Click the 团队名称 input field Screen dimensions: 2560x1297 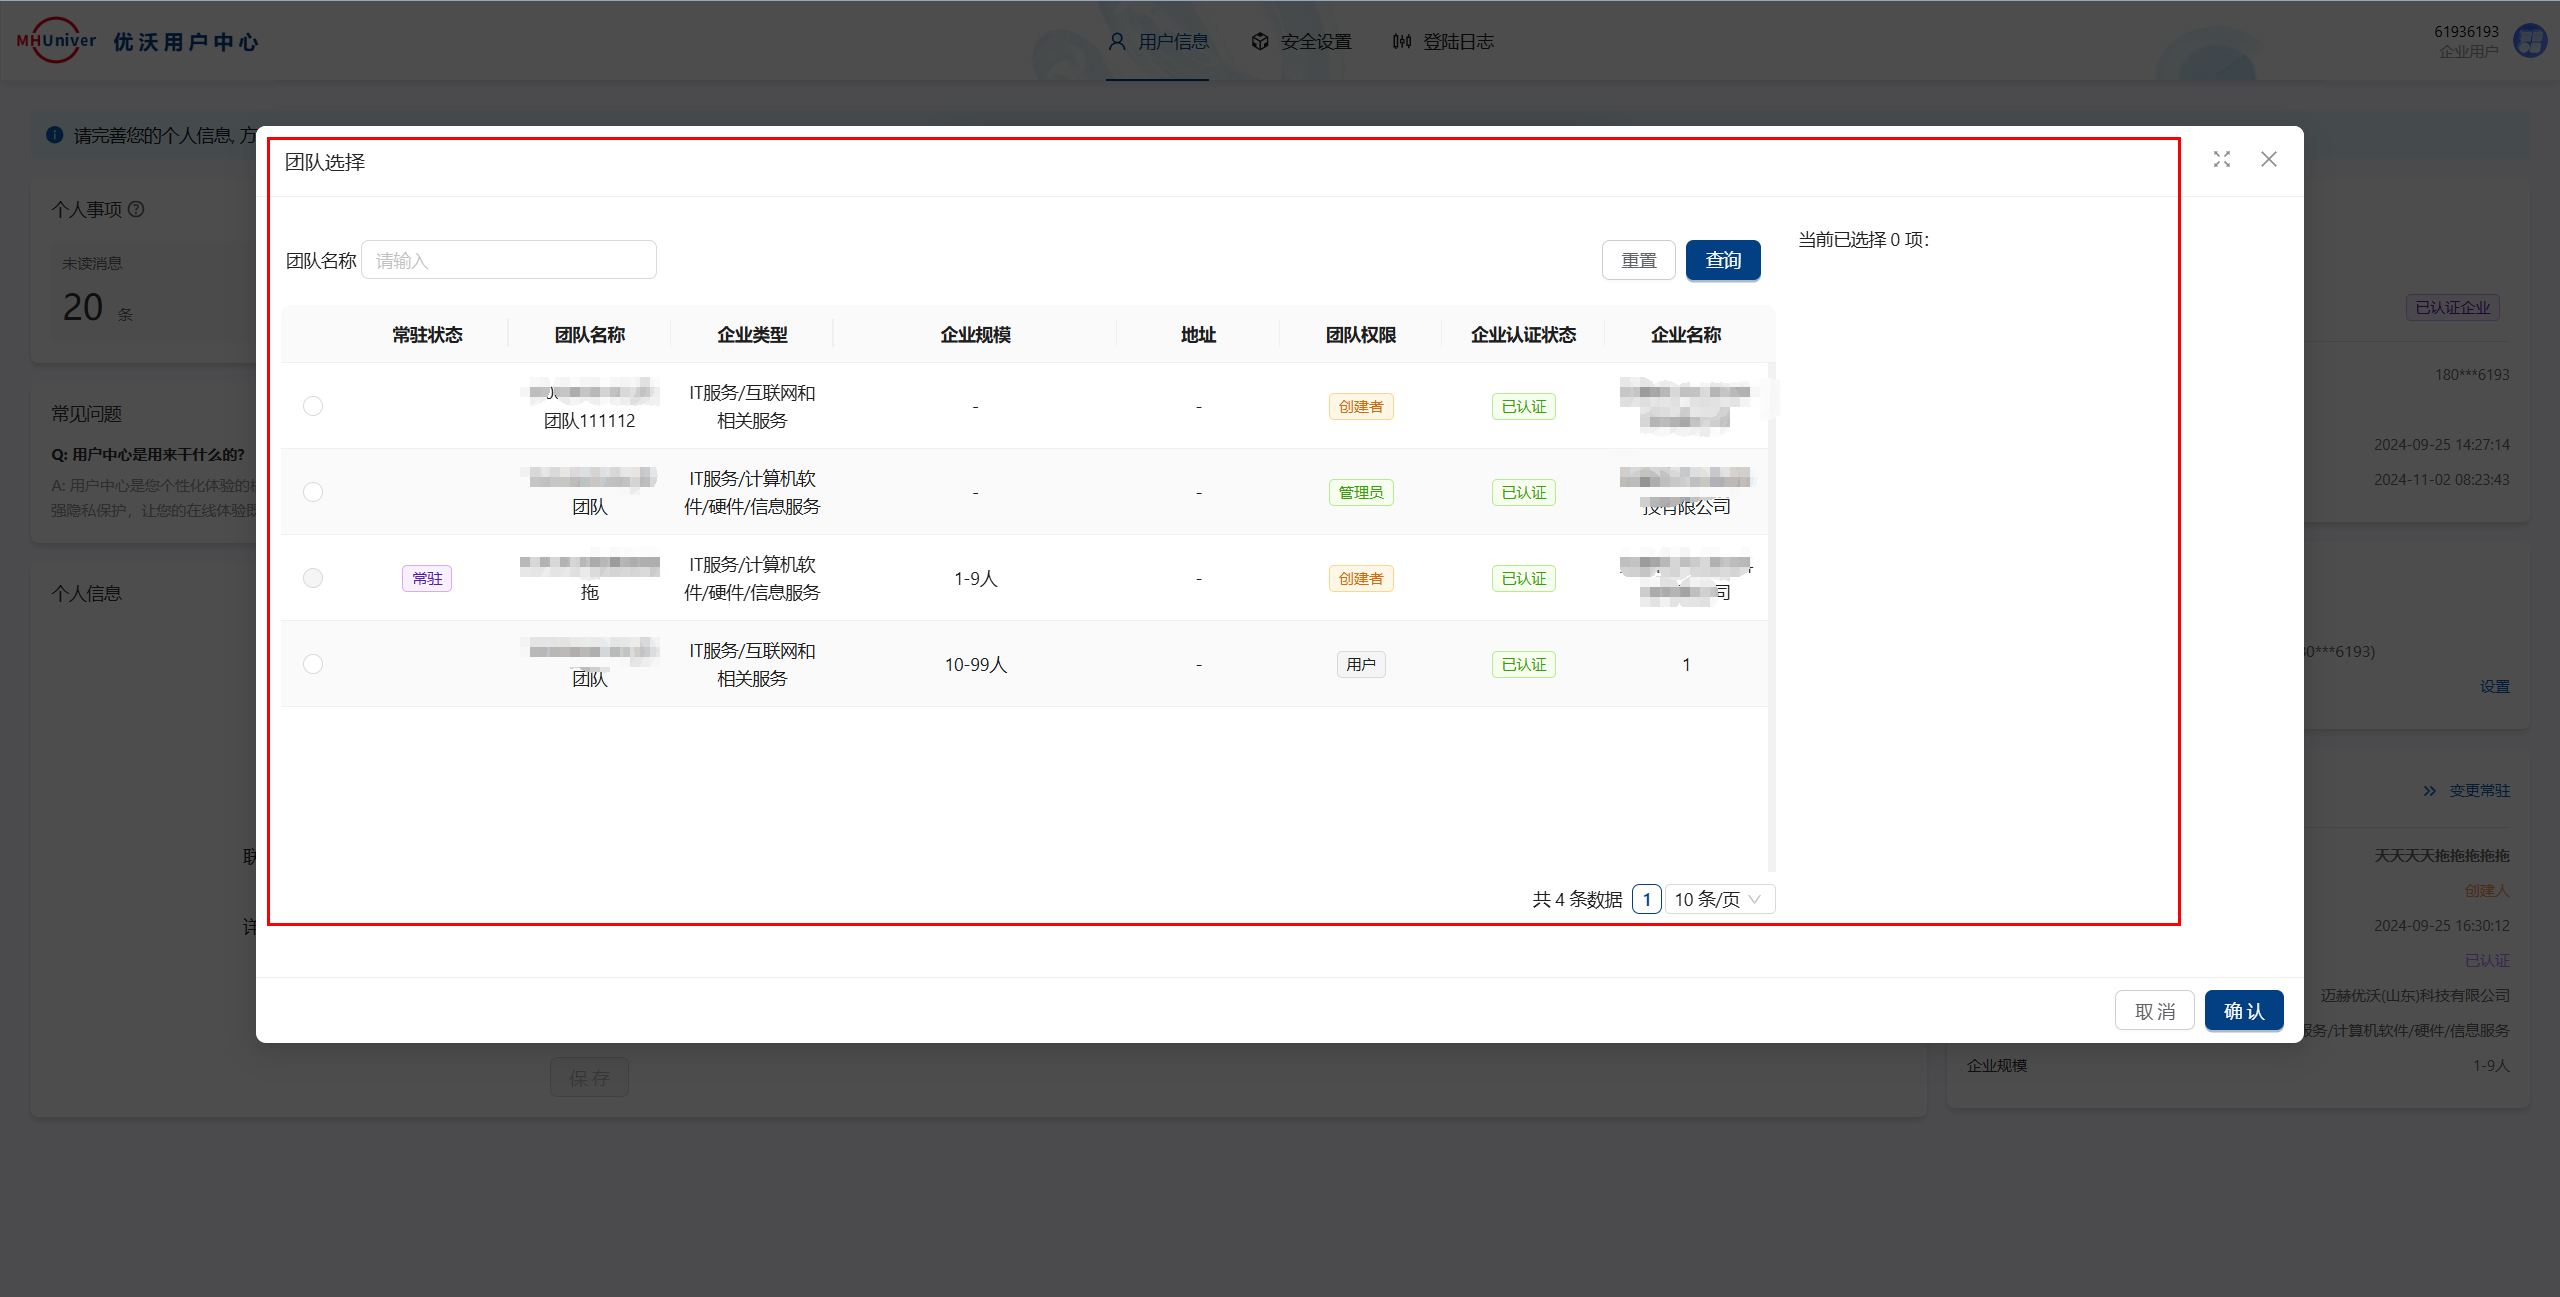[508, 261]
